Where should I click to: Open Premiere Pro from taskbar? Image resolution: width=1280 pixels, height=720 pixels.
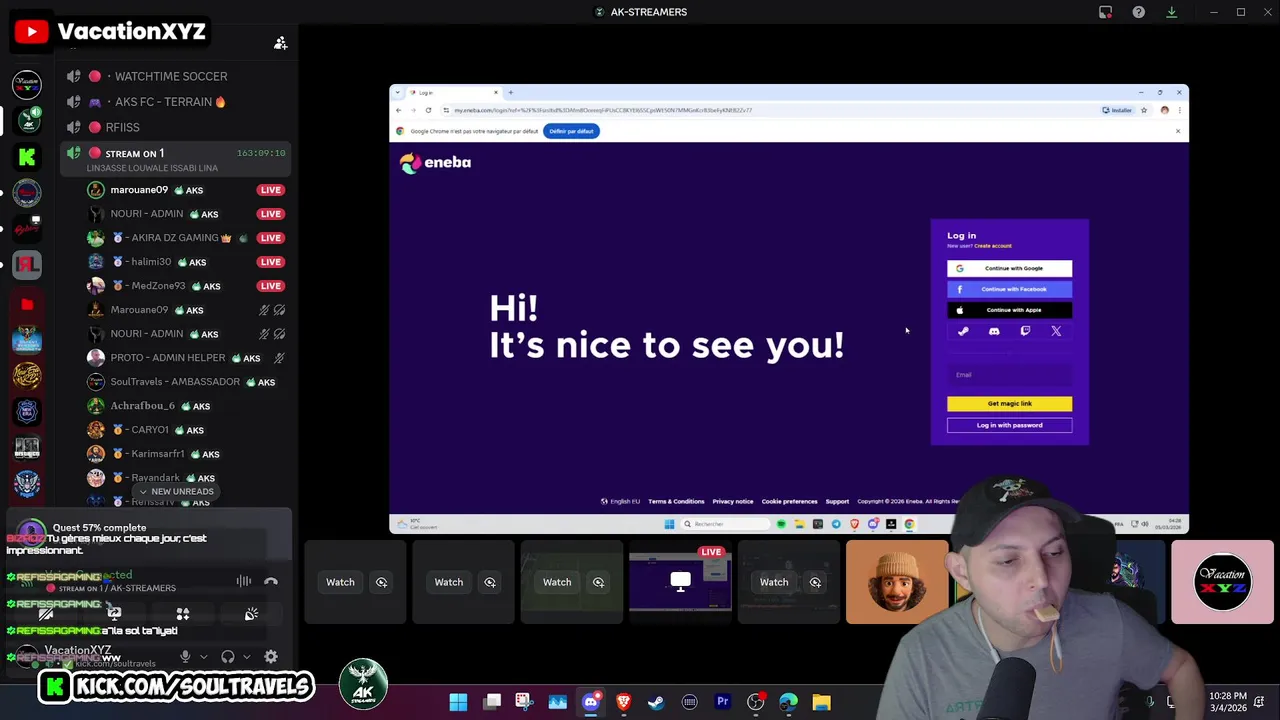coord(722,702)
